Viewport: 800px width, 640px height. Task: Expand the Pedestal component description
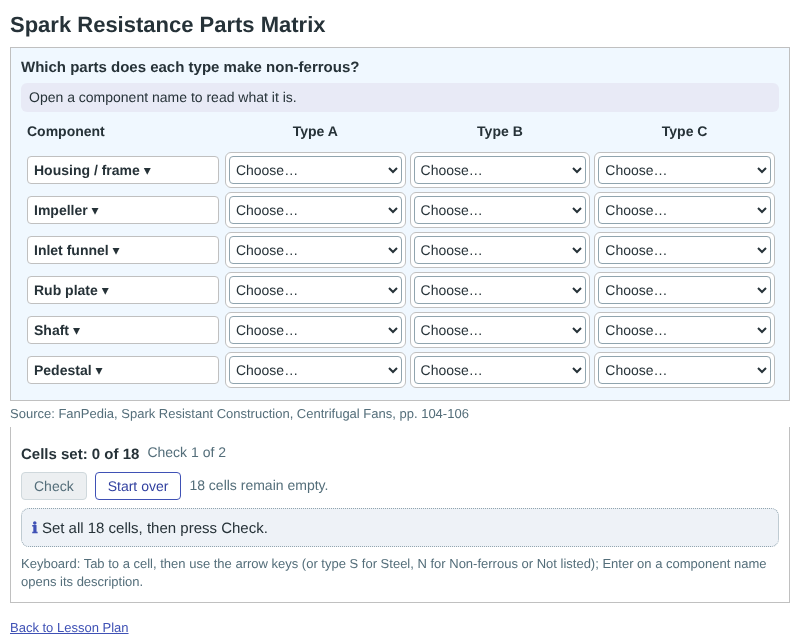[122, 370]
